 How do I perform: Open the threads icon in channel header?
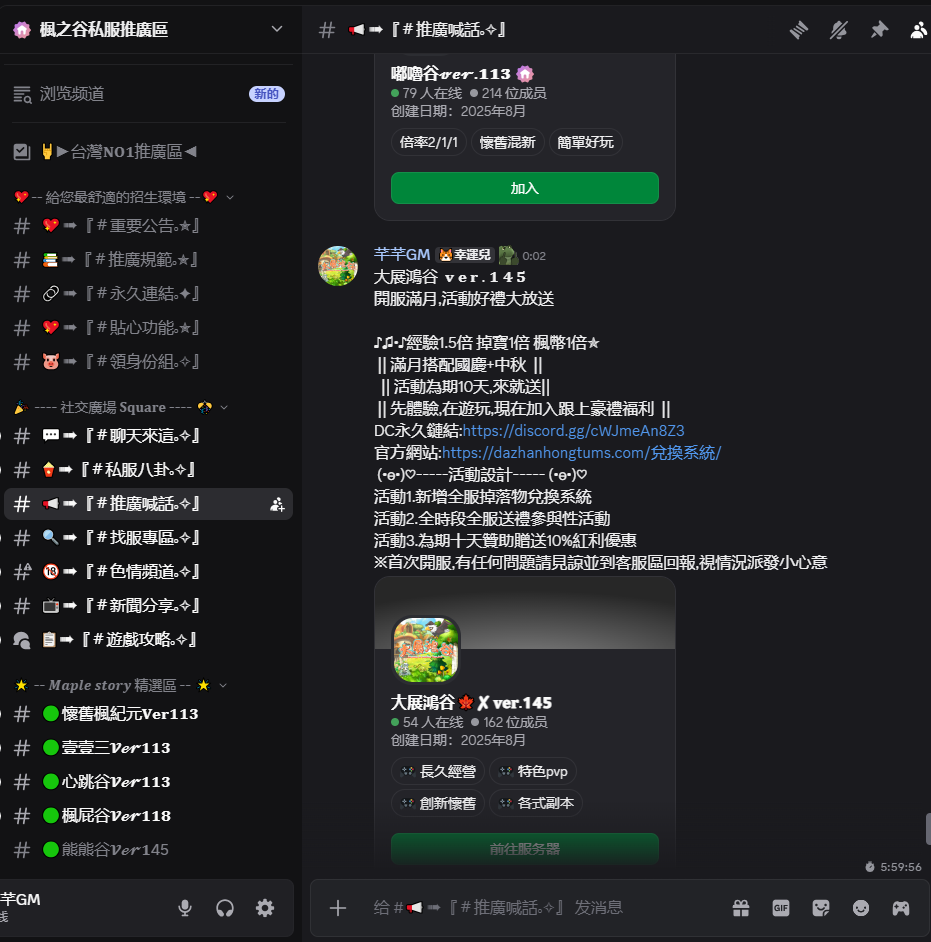pos(798,29)
